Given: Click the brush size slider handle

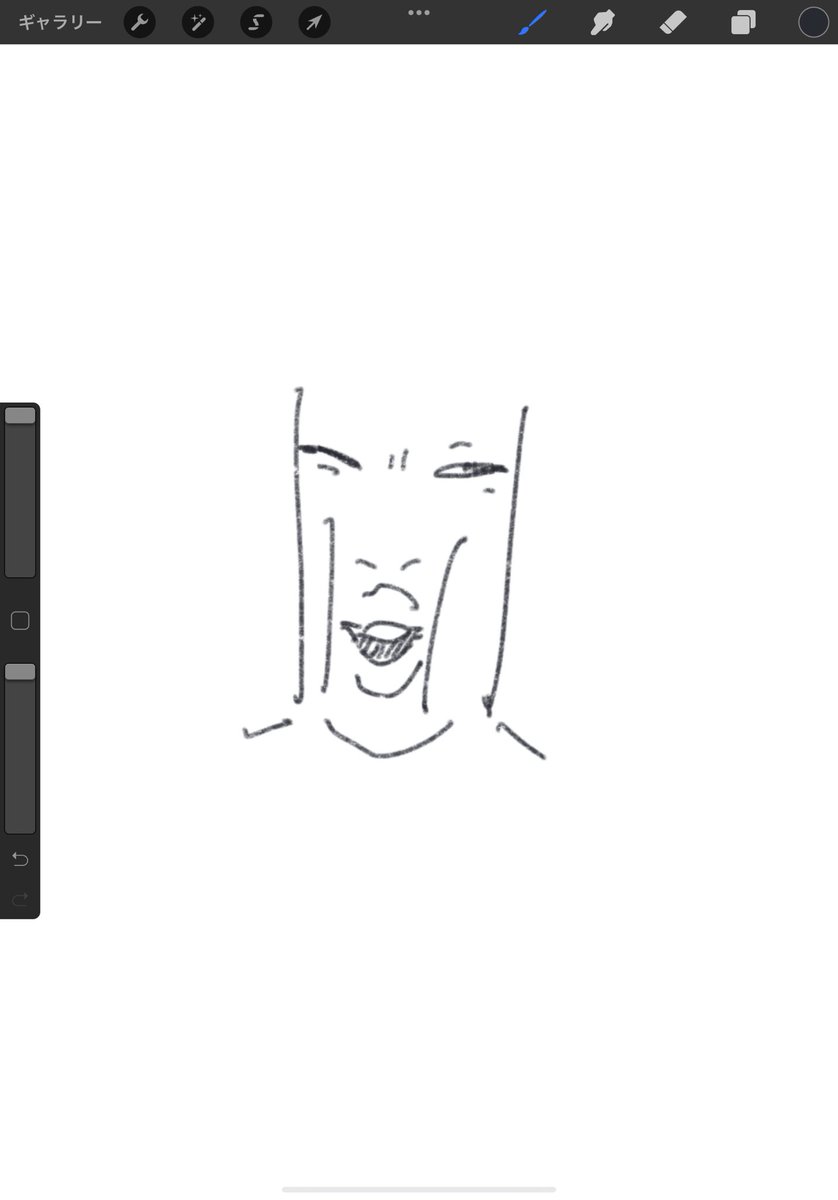Looking at the screenshot, I should 20,415.
